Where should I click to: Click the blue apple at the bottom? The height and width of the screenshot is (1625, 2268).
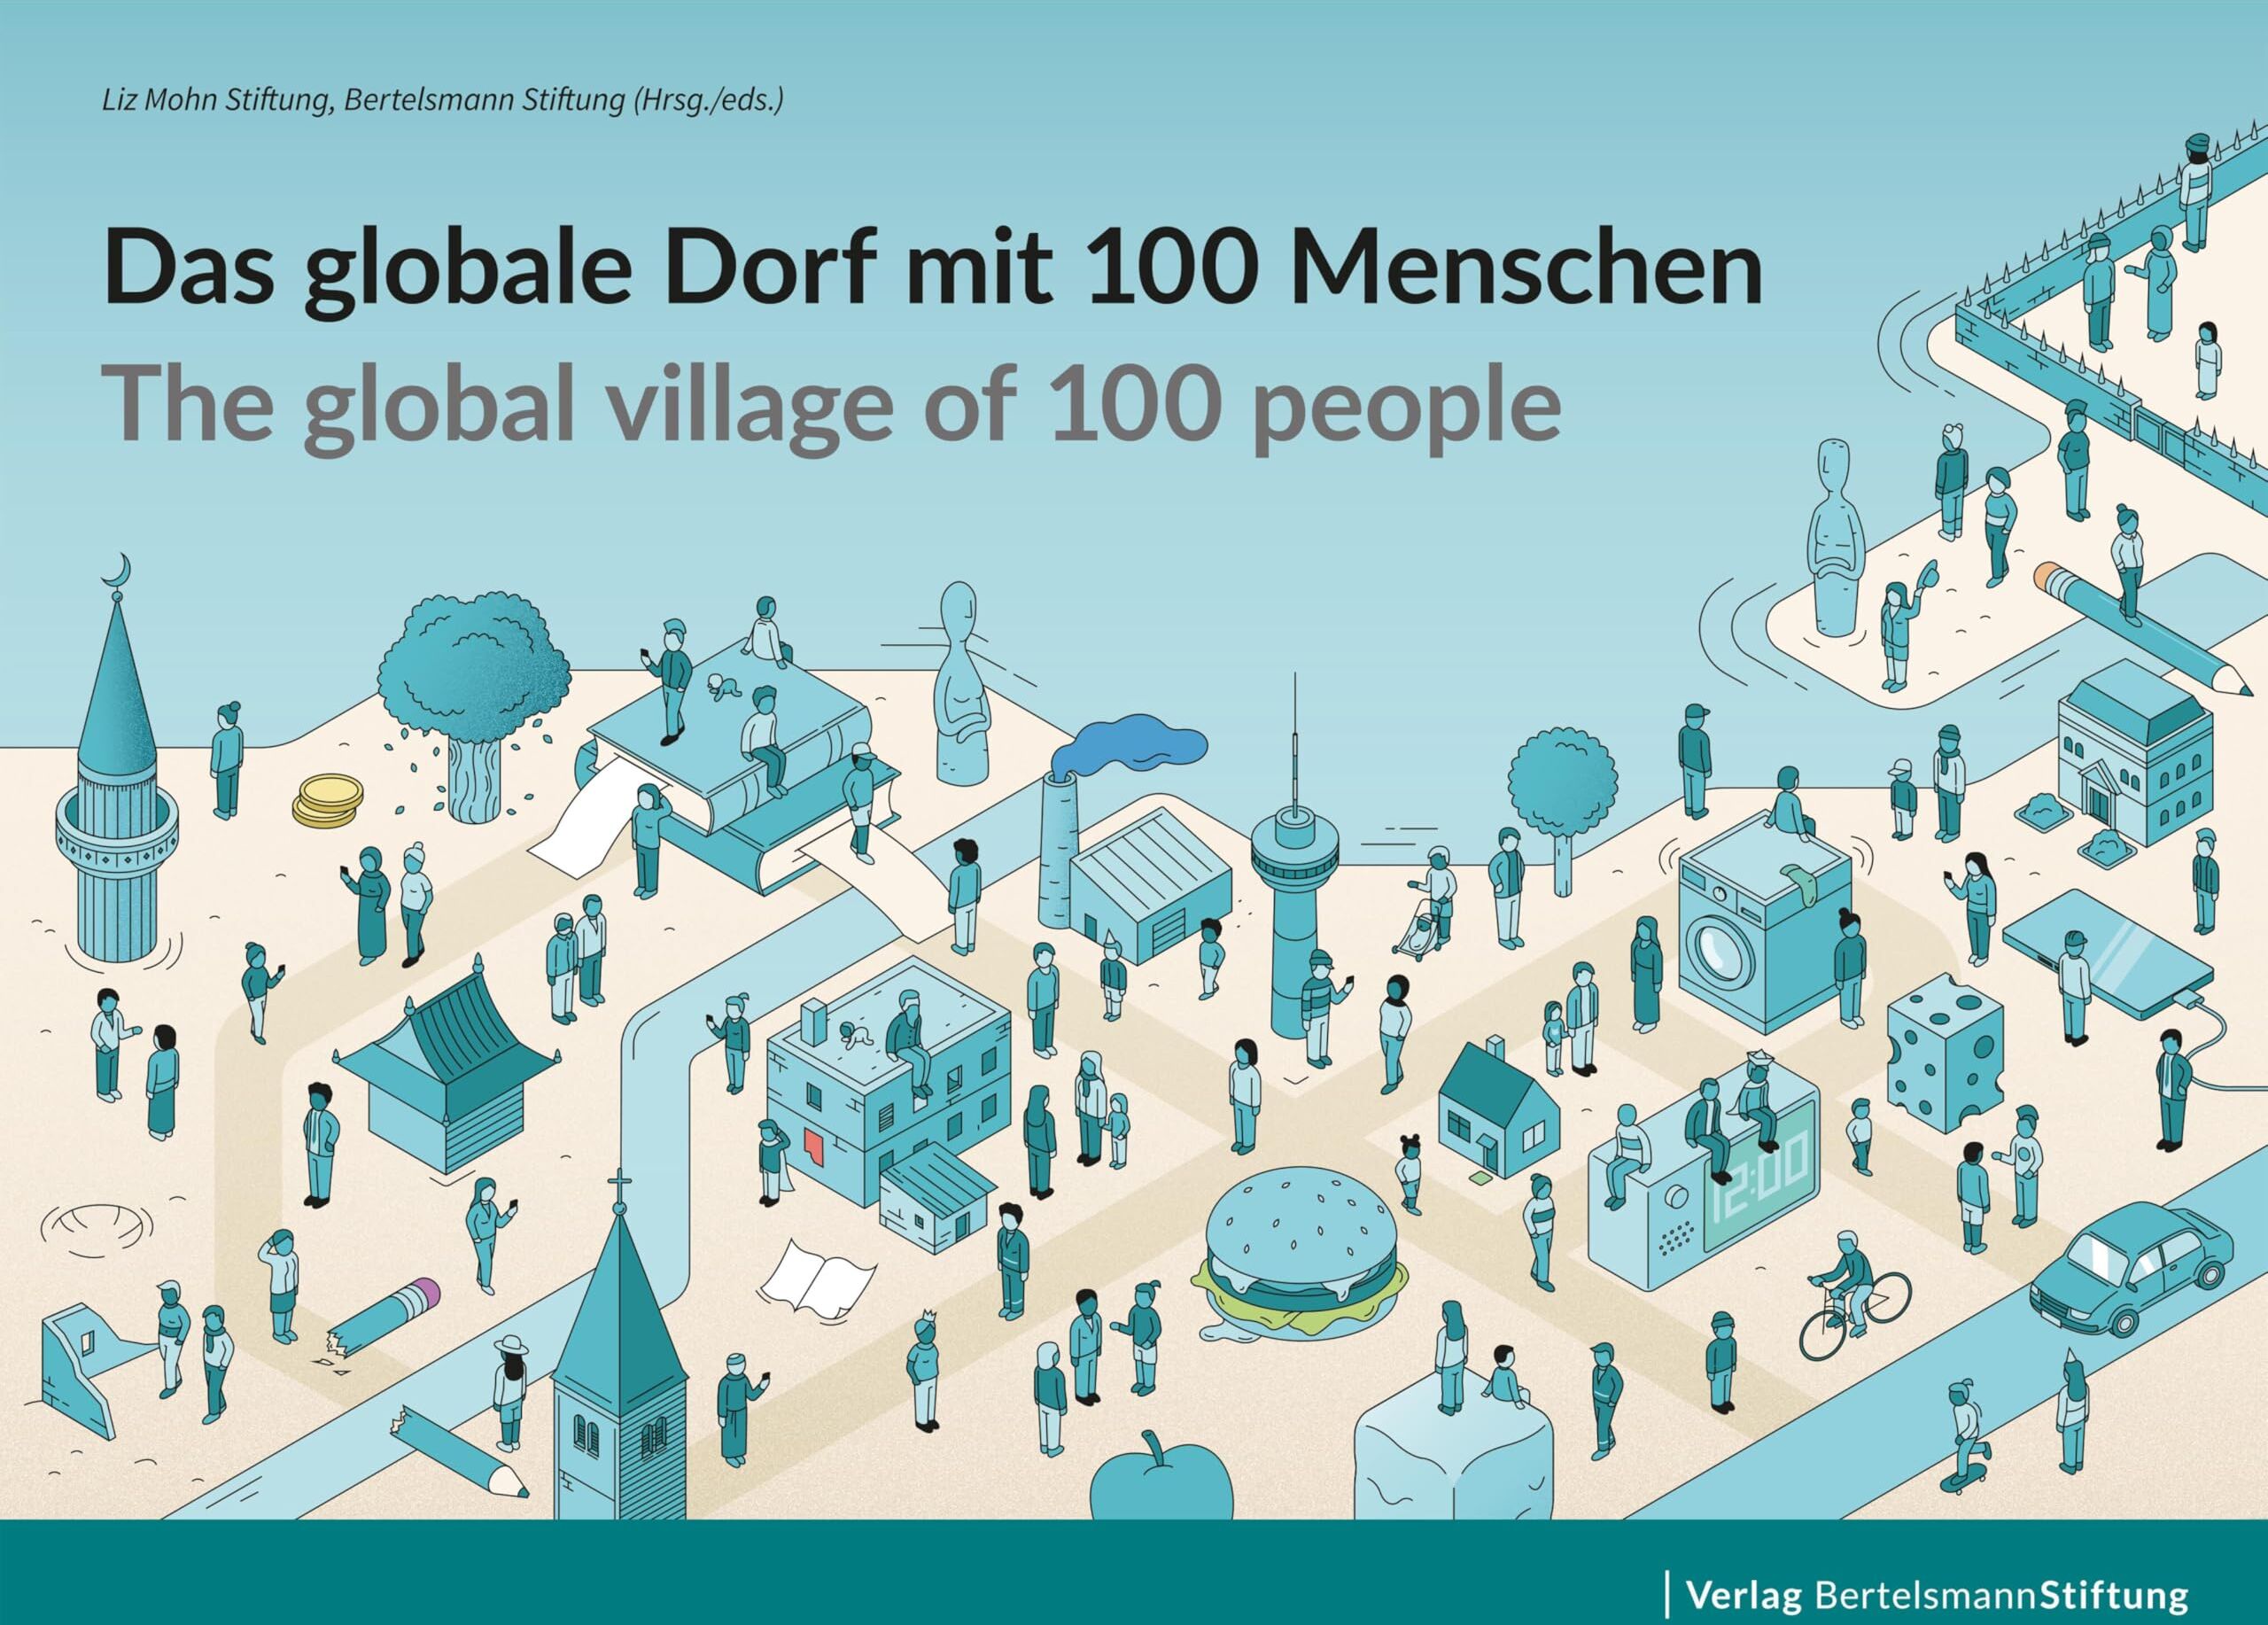click(1160, 1475)
